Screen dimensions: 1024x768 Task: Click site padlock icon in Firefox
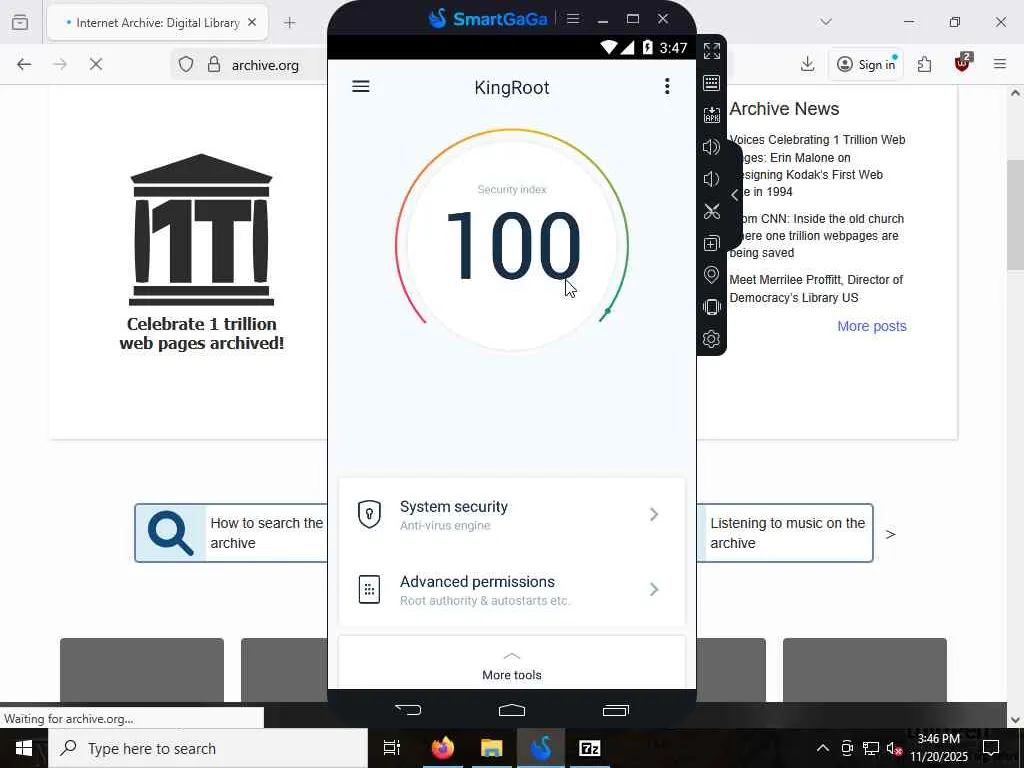coord(214,64)
